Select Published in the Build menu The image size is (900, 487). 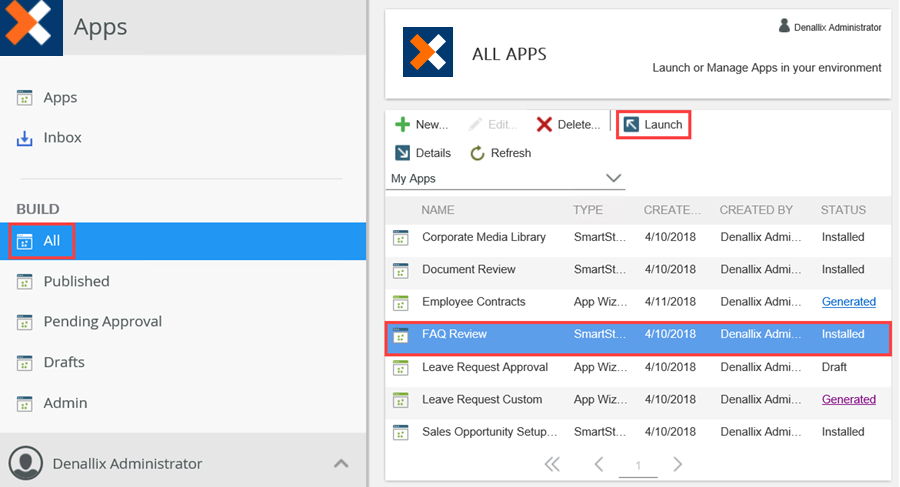coord(76,282)
